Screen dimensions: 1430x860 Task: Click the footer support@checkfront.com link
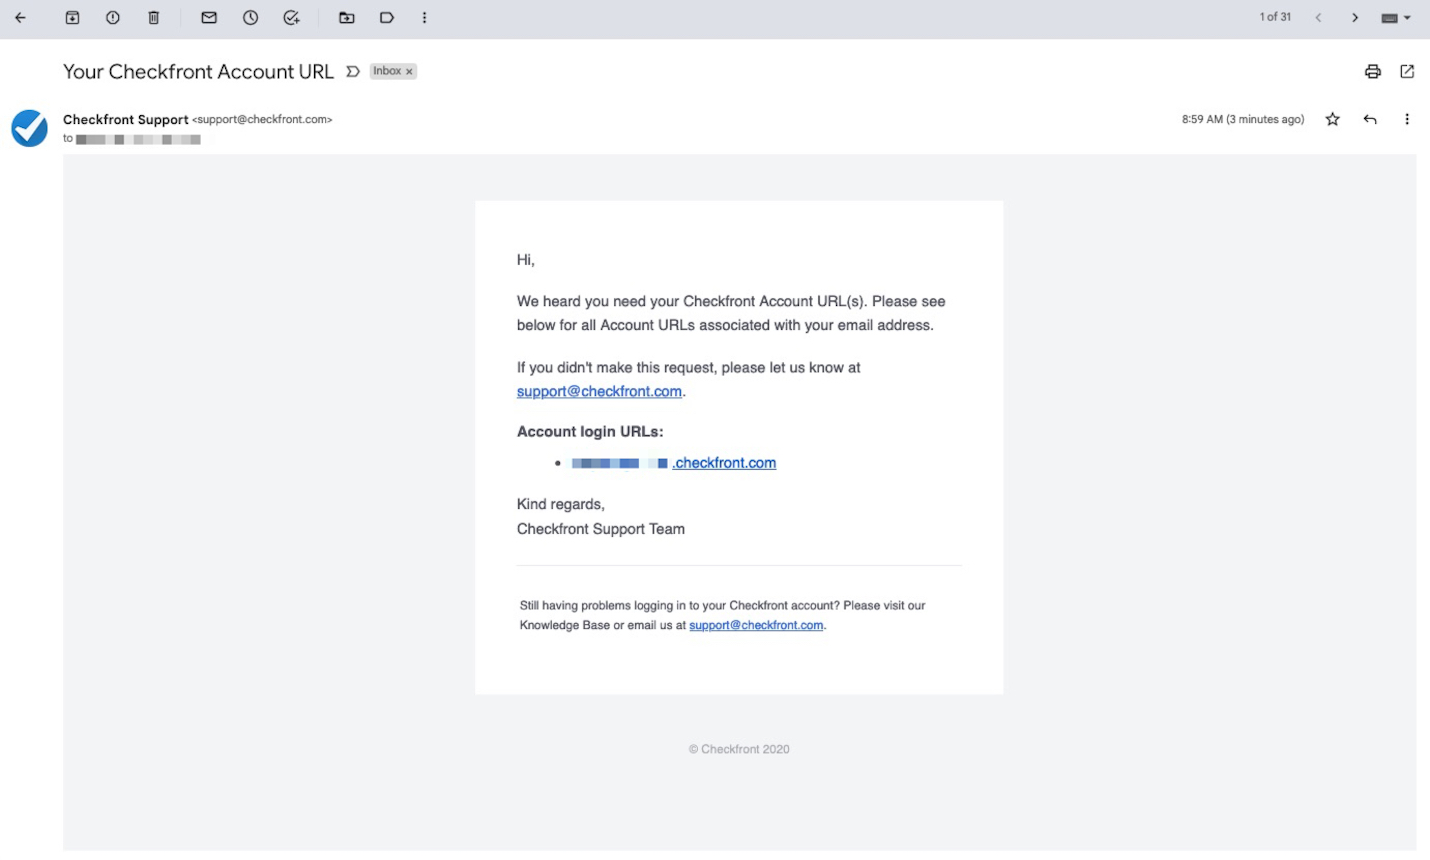756,625
